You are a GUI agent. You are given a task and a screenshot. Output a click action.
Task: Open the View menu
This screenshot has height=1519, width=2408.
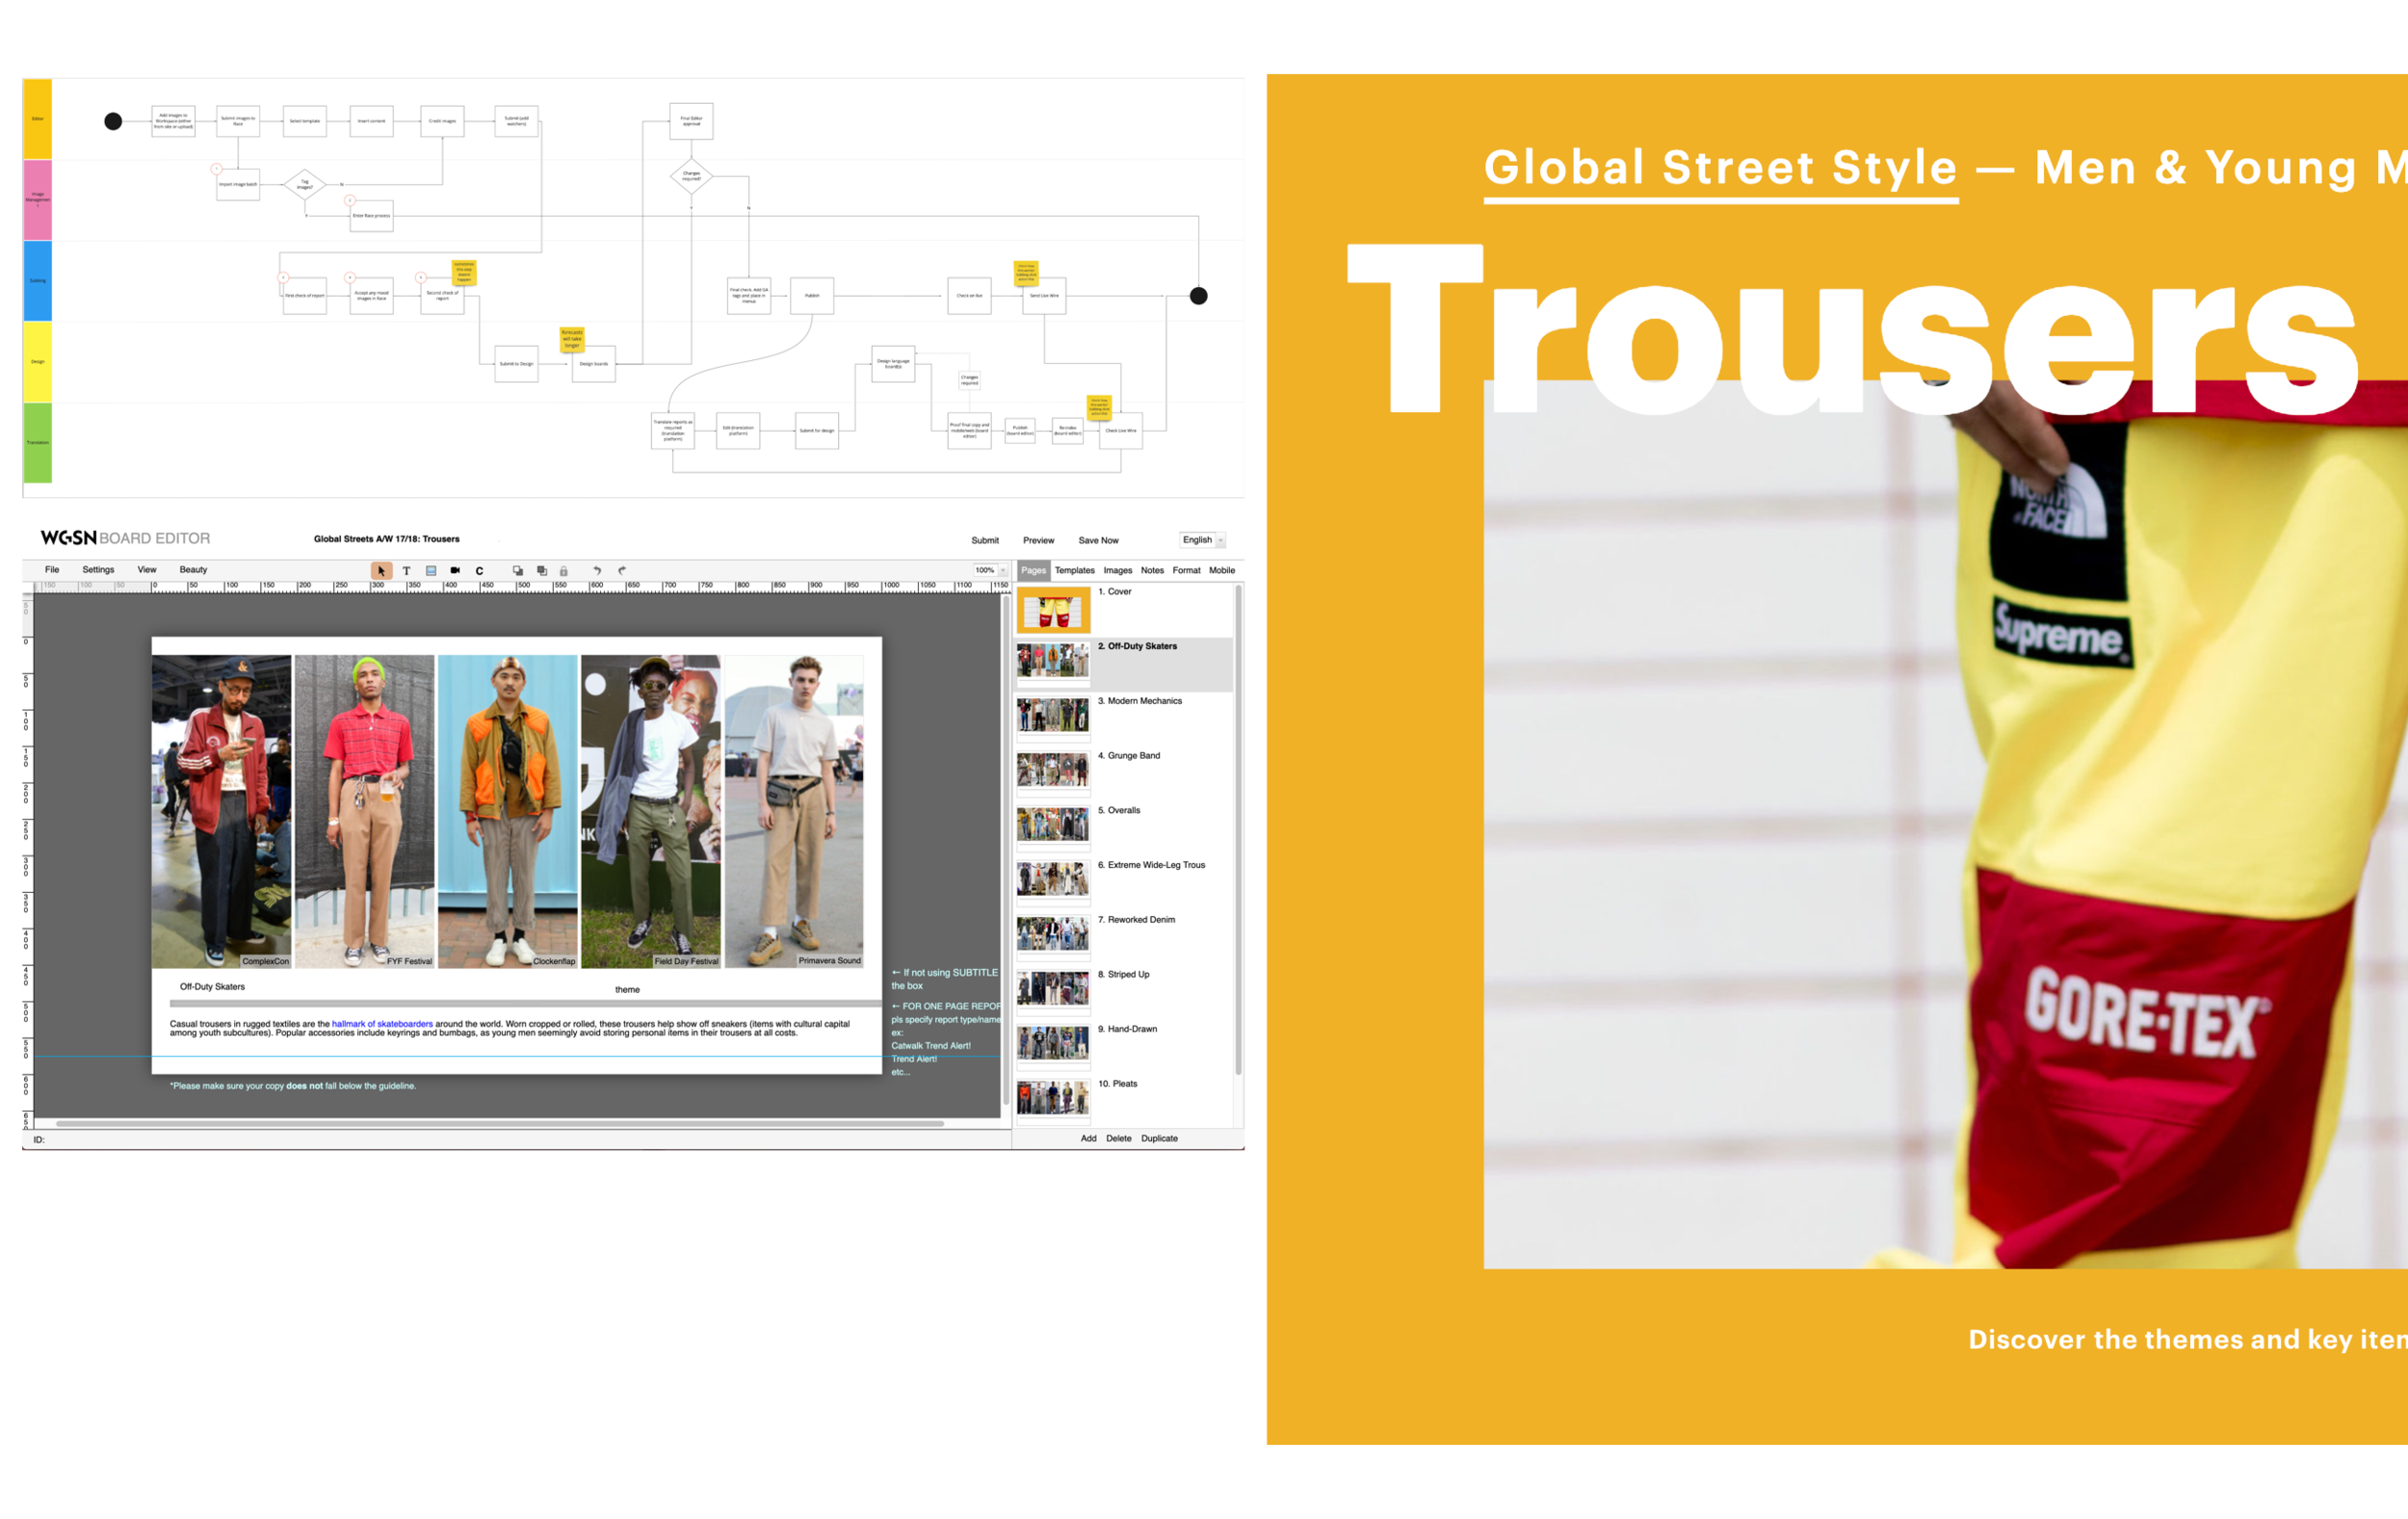click(x=147, y=570)
